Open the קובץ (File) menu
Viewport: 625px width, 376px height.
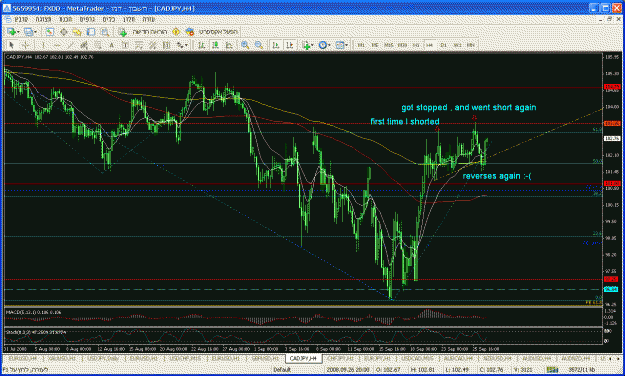click(21, 19)
